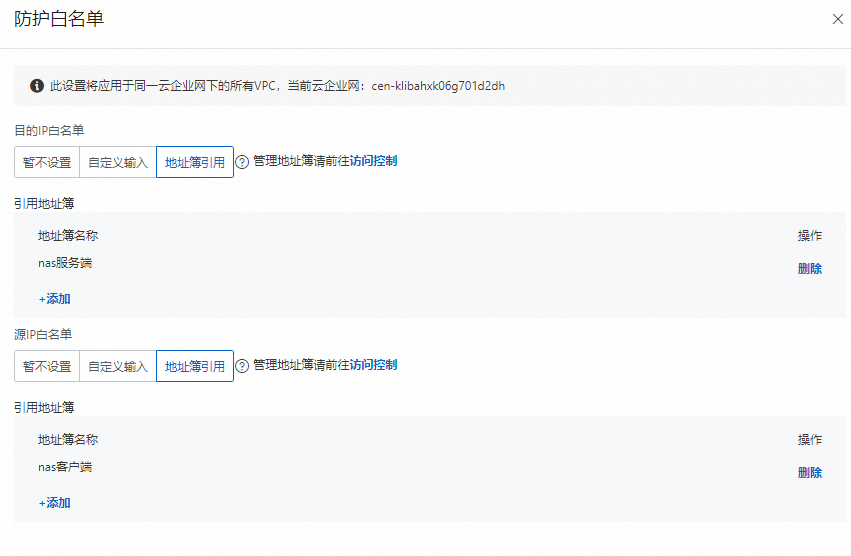Screen dimensions: 851x556
Task: Select 暂不设置 for 目的IP白名单
Action: [x=47, y=163]
